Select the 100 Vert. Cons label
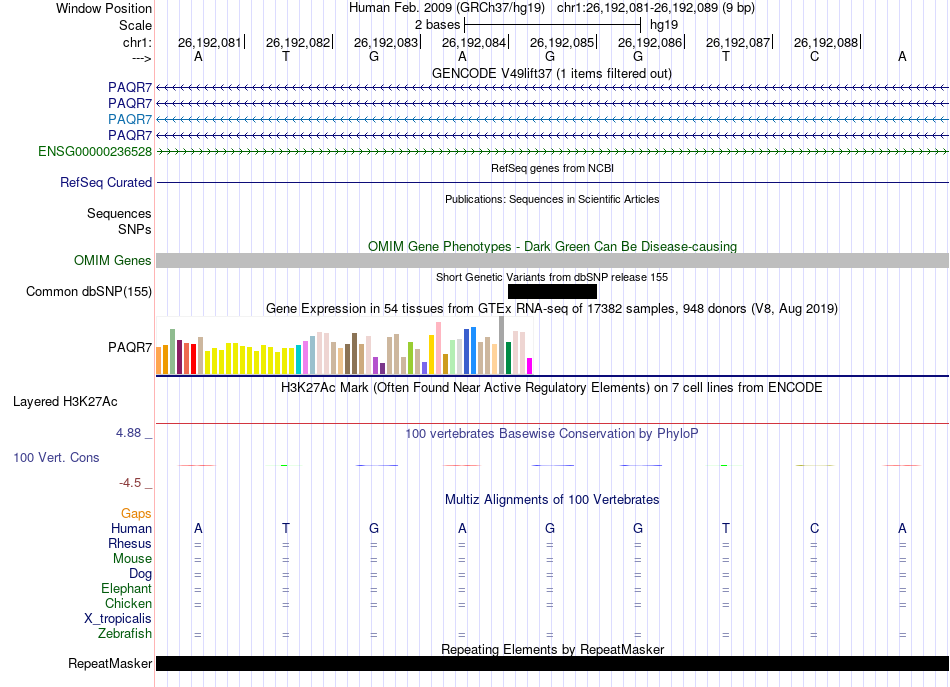 click(x=56, y=457)
